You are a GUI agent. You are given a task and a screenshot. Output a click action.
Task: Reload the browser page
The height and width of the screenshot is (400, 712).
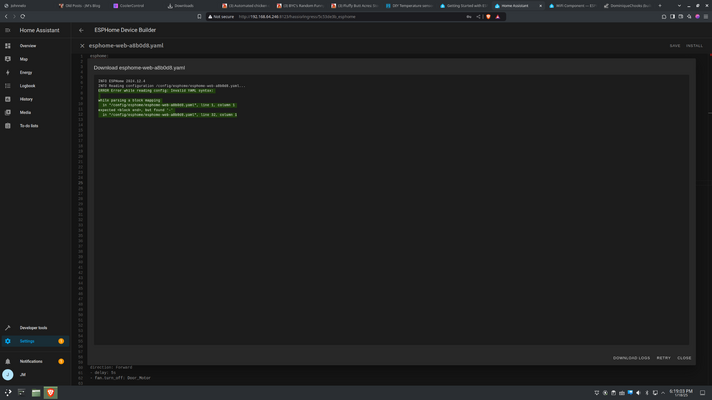pyautogui.click(x=23, y=17)
